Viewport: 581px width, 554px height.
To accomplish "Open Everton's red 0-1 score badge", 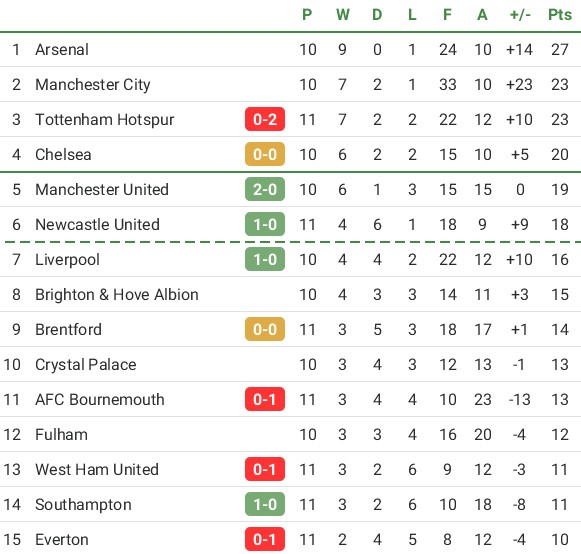I will tap(265, 540).
